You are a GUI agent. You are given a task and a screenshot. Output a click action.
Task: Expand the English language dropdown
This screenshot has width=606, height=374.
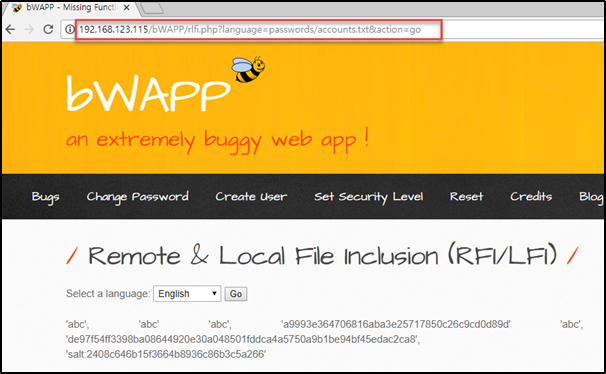point(187,294)
